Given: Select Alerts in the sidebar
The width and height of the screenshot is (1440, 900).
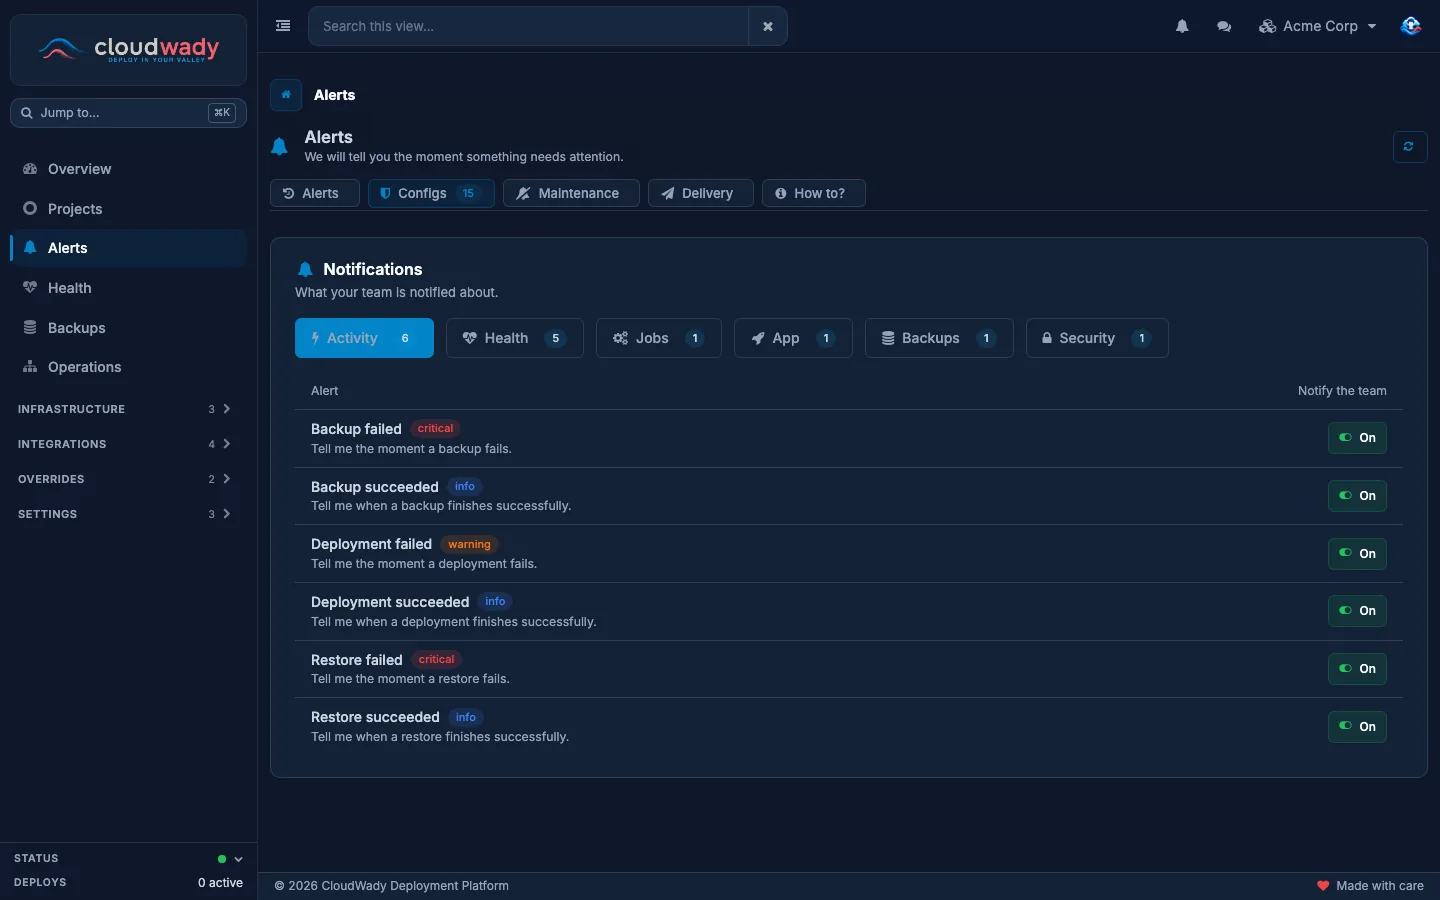Looking at the screenshot, I should 128,248.
